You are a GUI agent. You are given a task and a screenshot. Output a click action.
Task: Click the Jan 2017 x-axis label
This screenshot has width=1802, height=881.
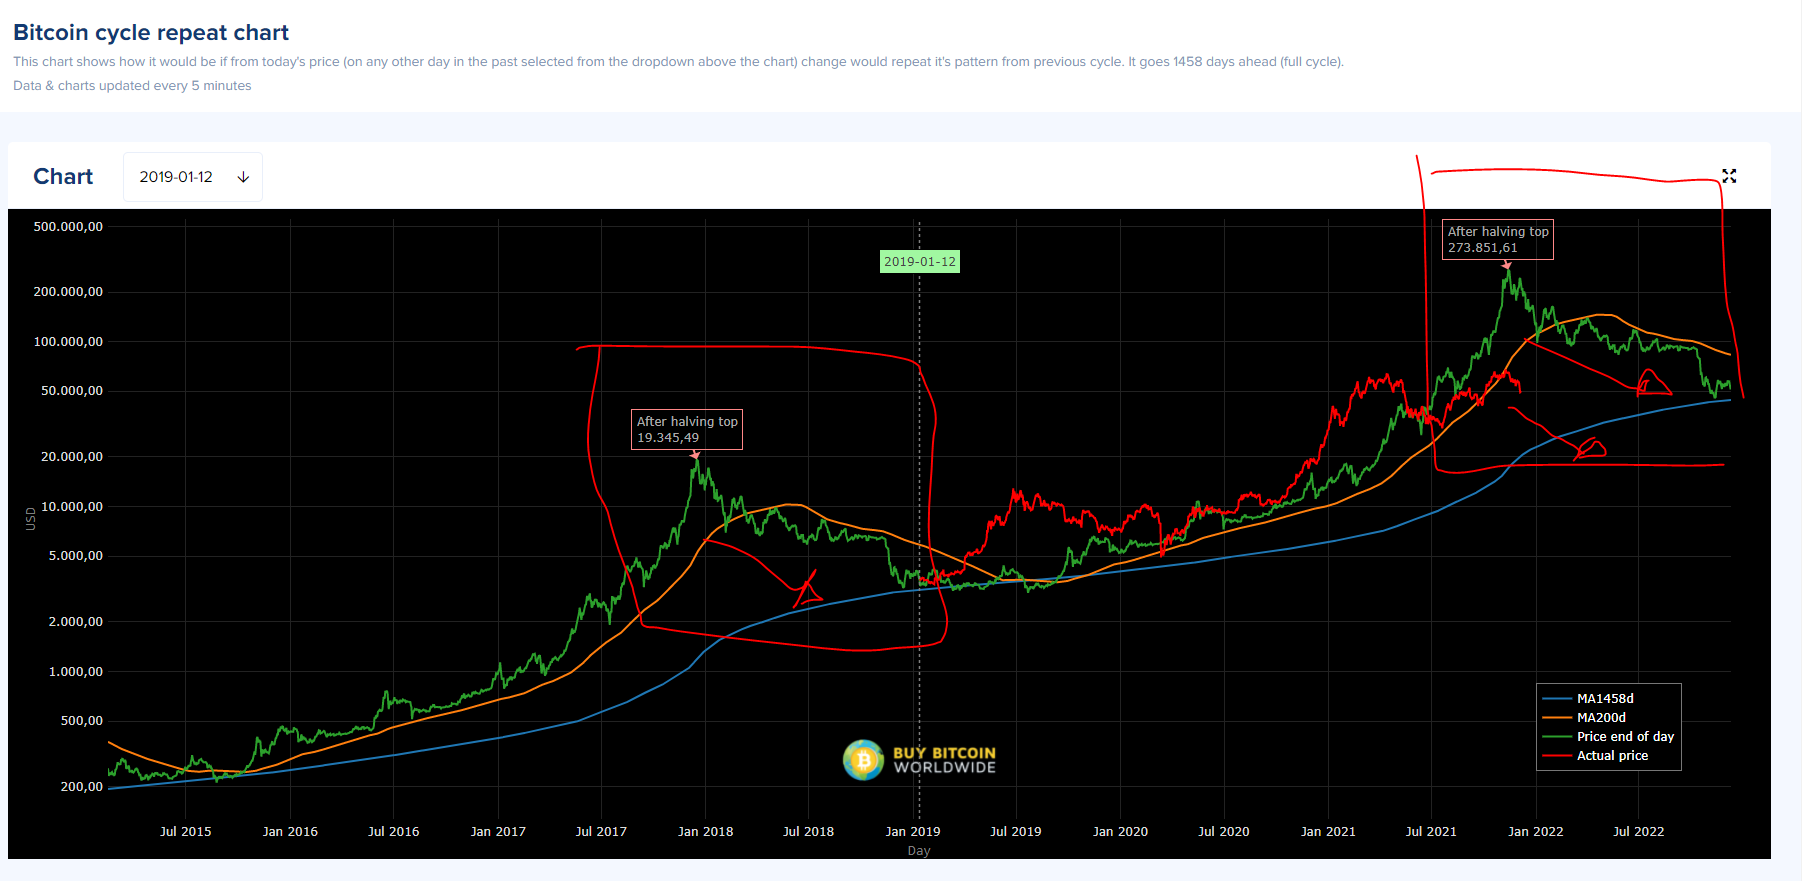pyautogui.click(x=498, y=832)
